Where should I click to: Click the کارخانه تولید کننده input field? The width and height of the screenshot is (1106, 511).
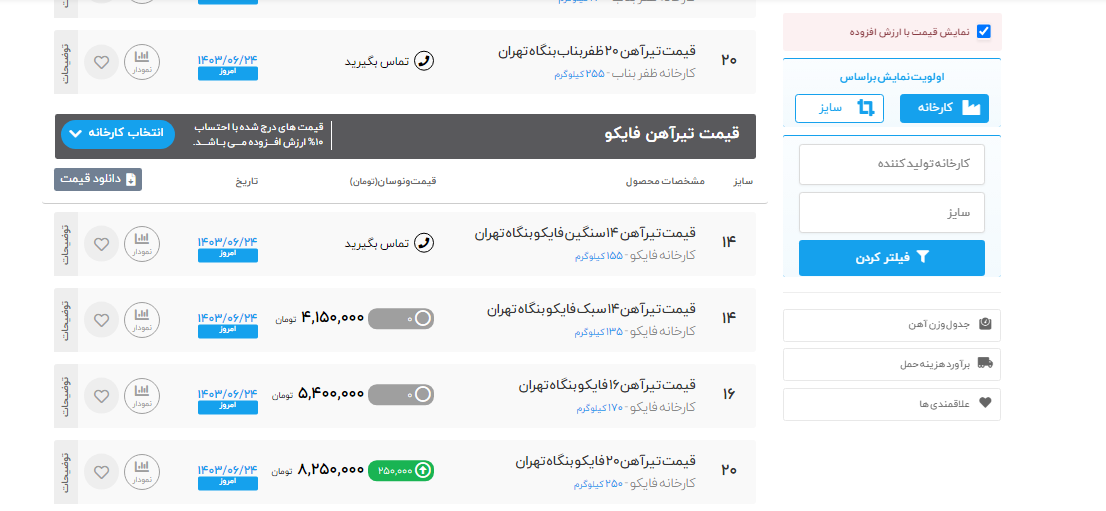[891, 164]
